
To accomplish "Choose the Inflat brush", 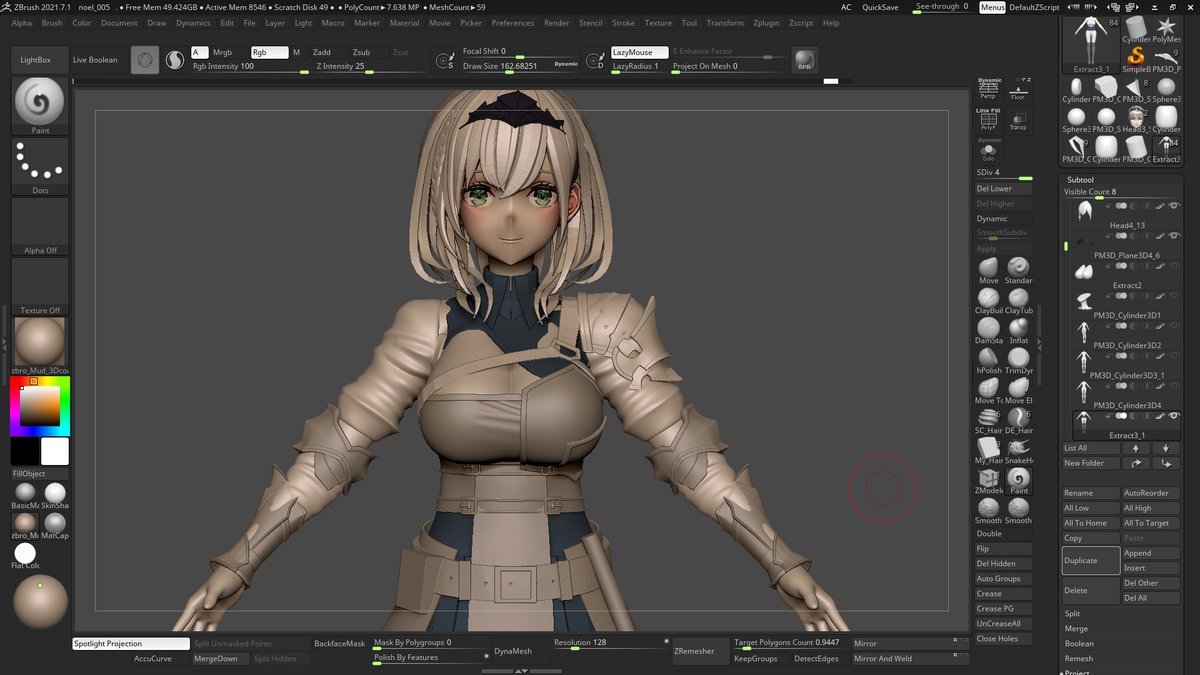I will 1018,330.
